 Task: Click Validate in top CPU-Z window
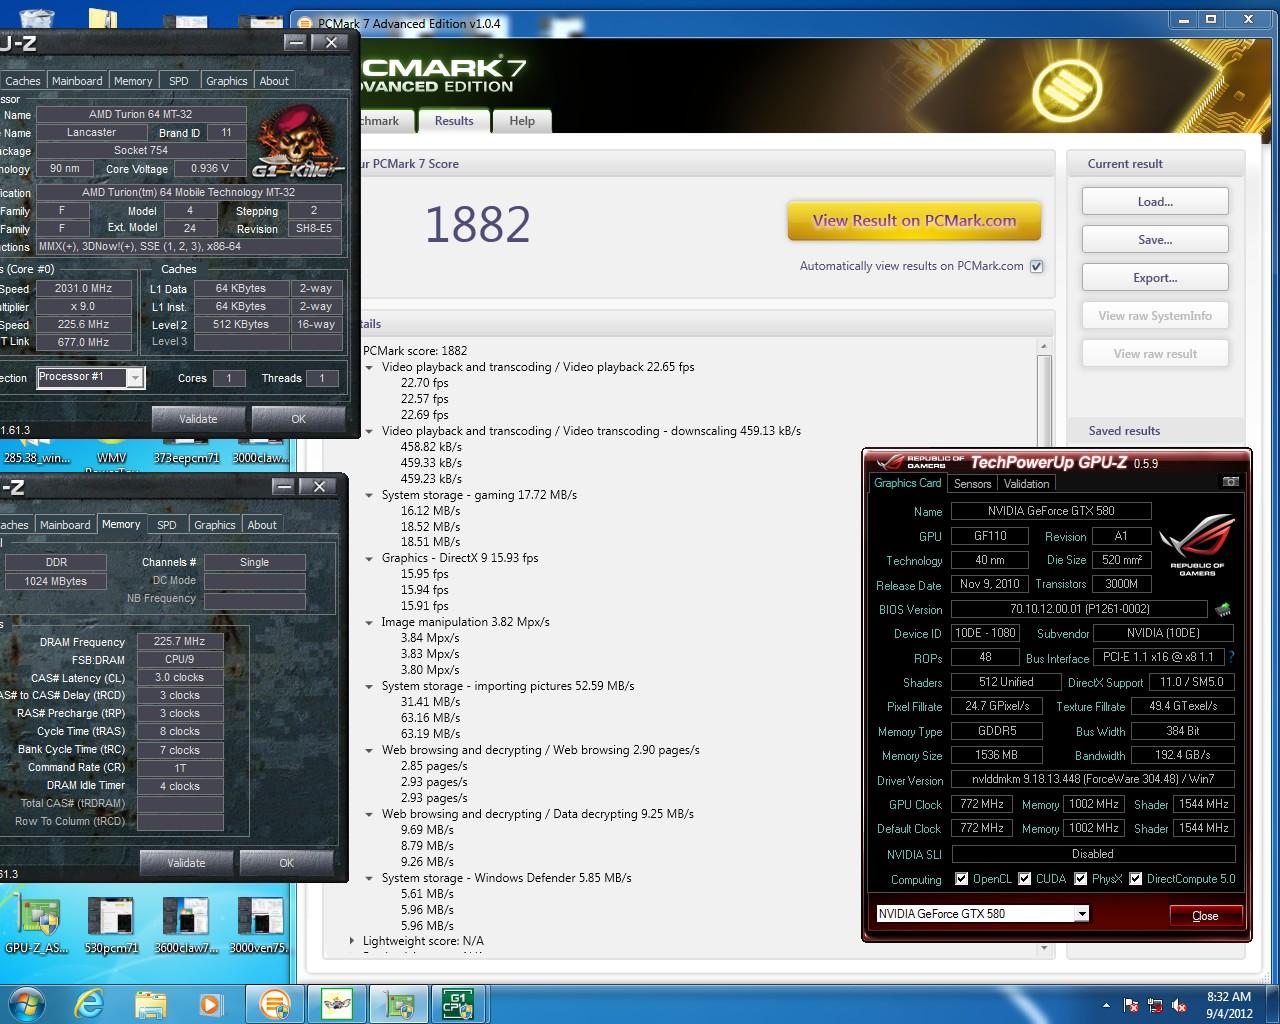point(198,418)
